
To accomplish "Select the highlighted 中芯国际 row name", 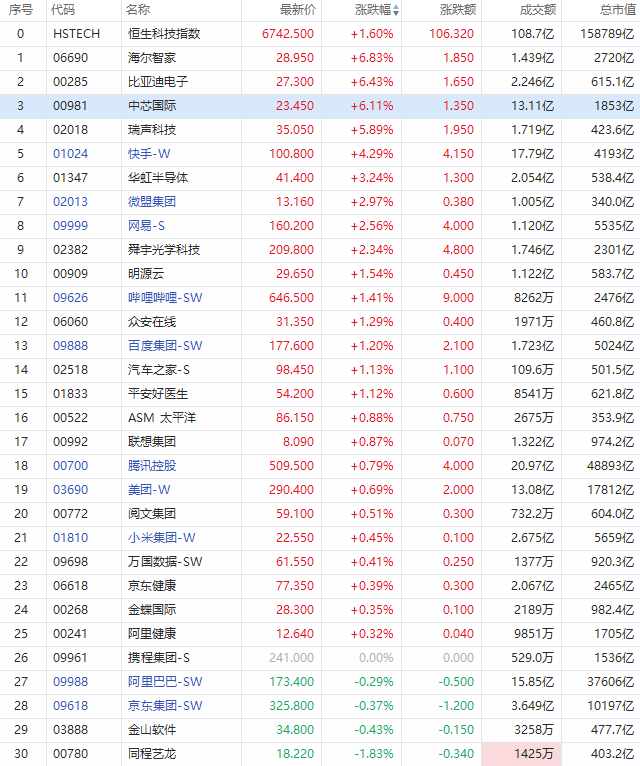I will pos(152,106).
